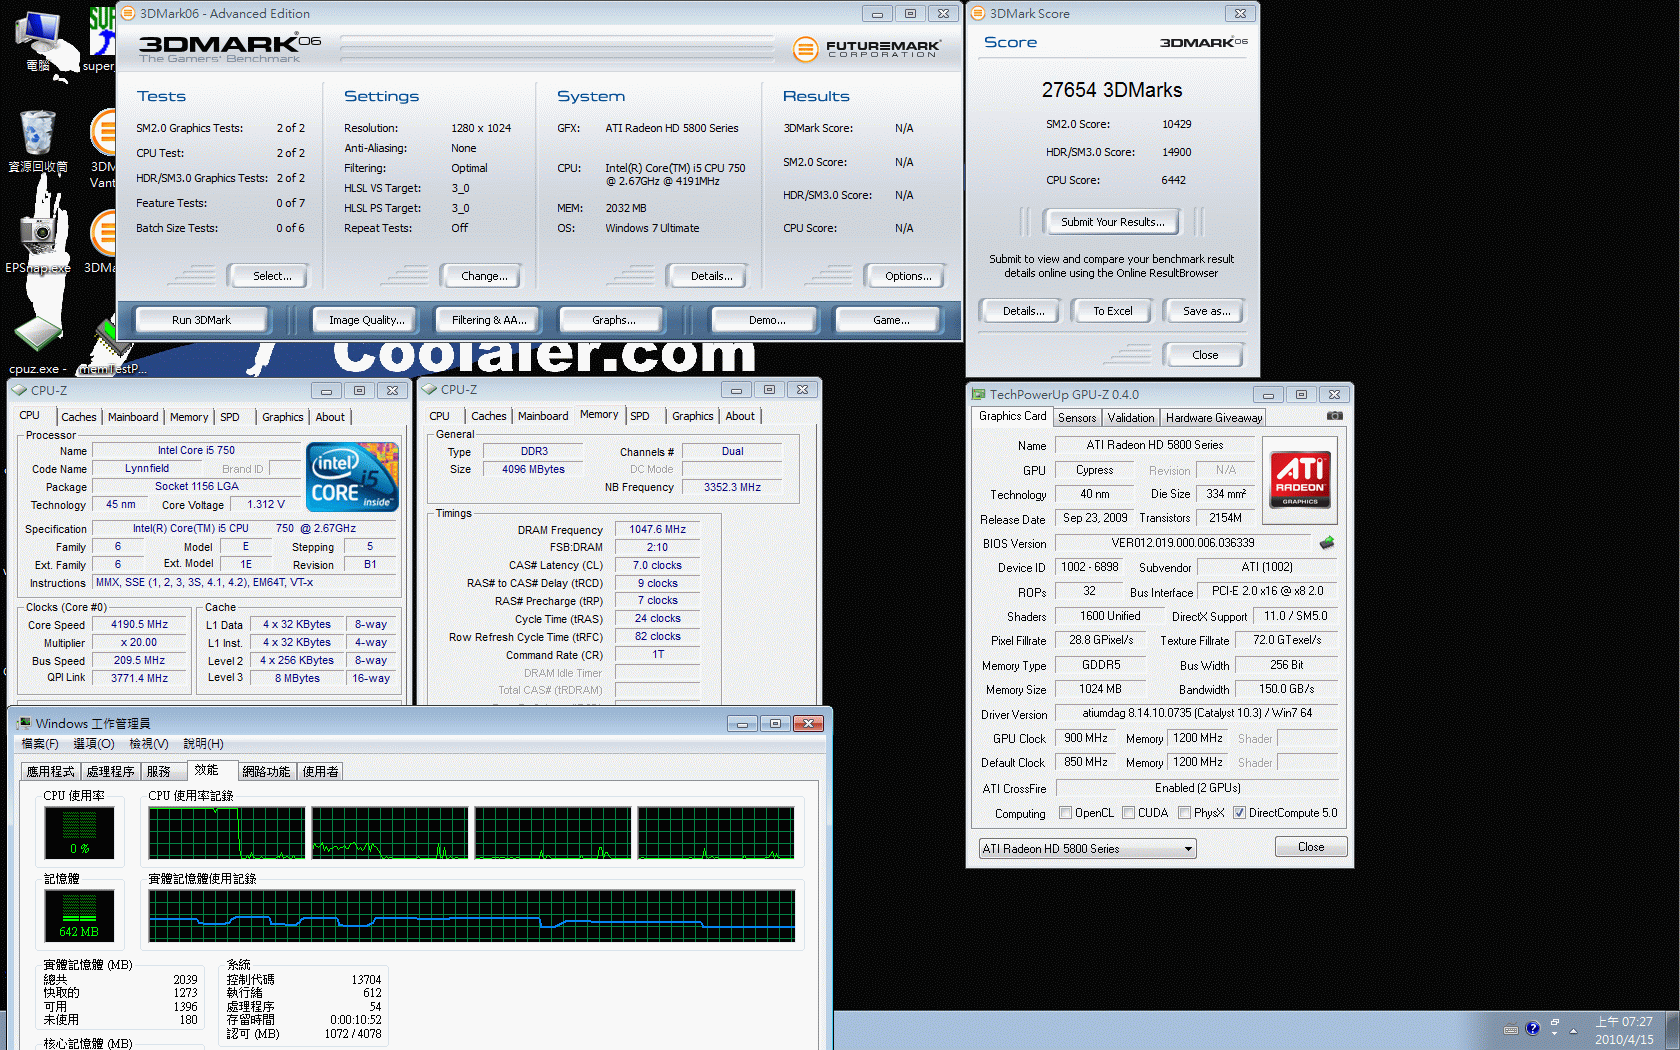Click the 3DMark Score window title icon
The width and height of the screenshot is (1680, 1050).
(x=978, y=13)
